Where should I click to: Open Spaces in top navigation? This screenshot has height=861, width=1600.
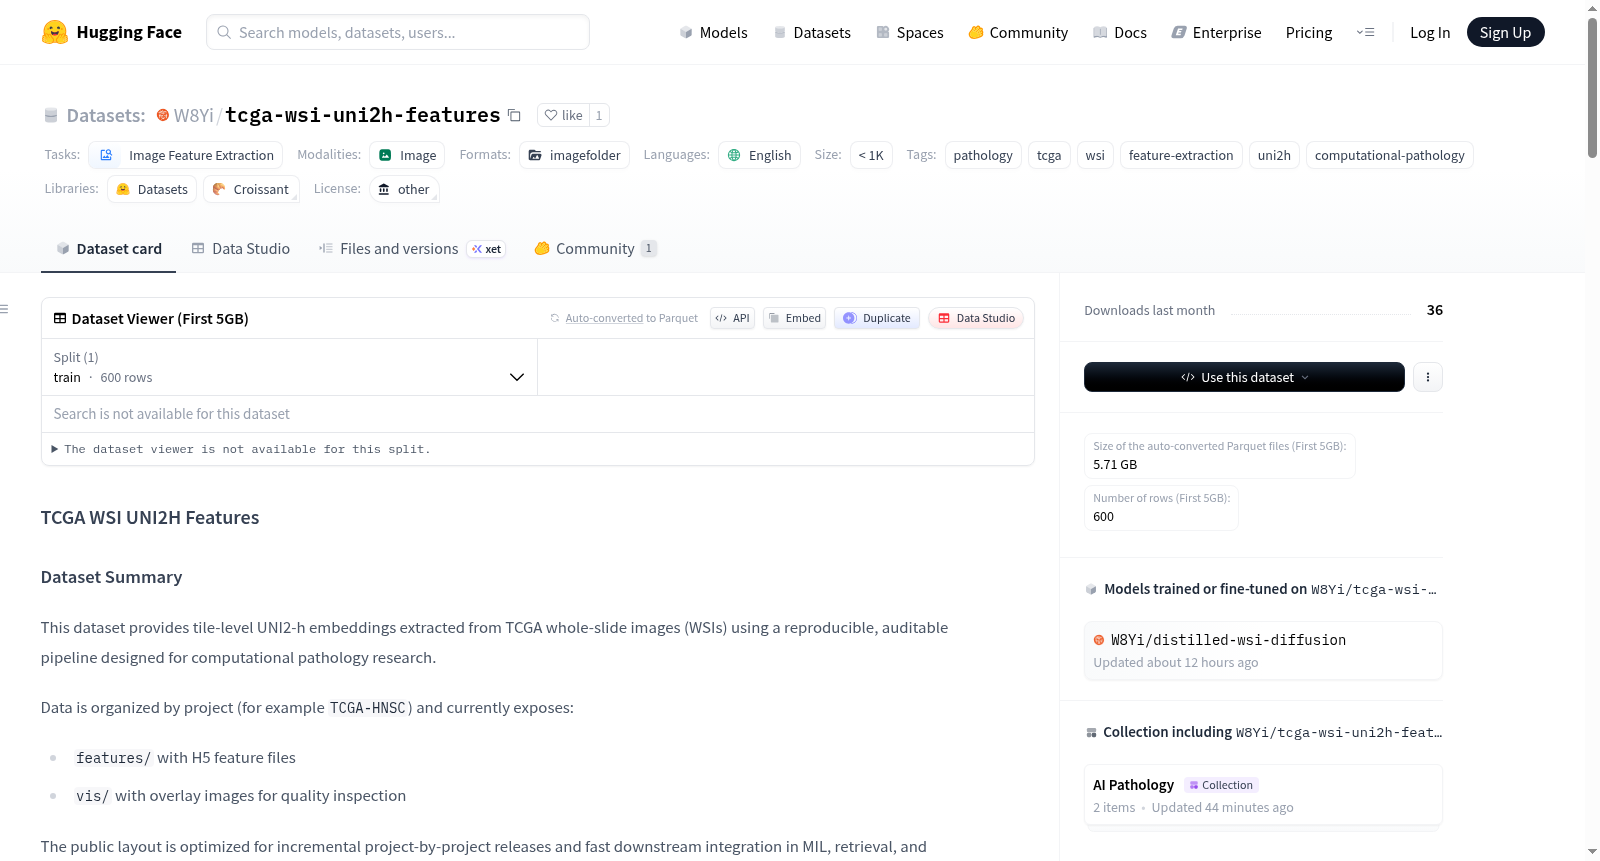coord(909,32)
